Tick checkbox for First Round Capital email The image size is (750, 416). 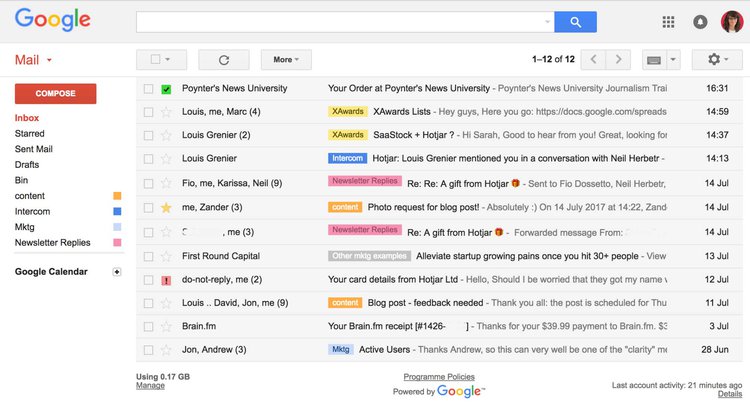(x=148, y=256)
